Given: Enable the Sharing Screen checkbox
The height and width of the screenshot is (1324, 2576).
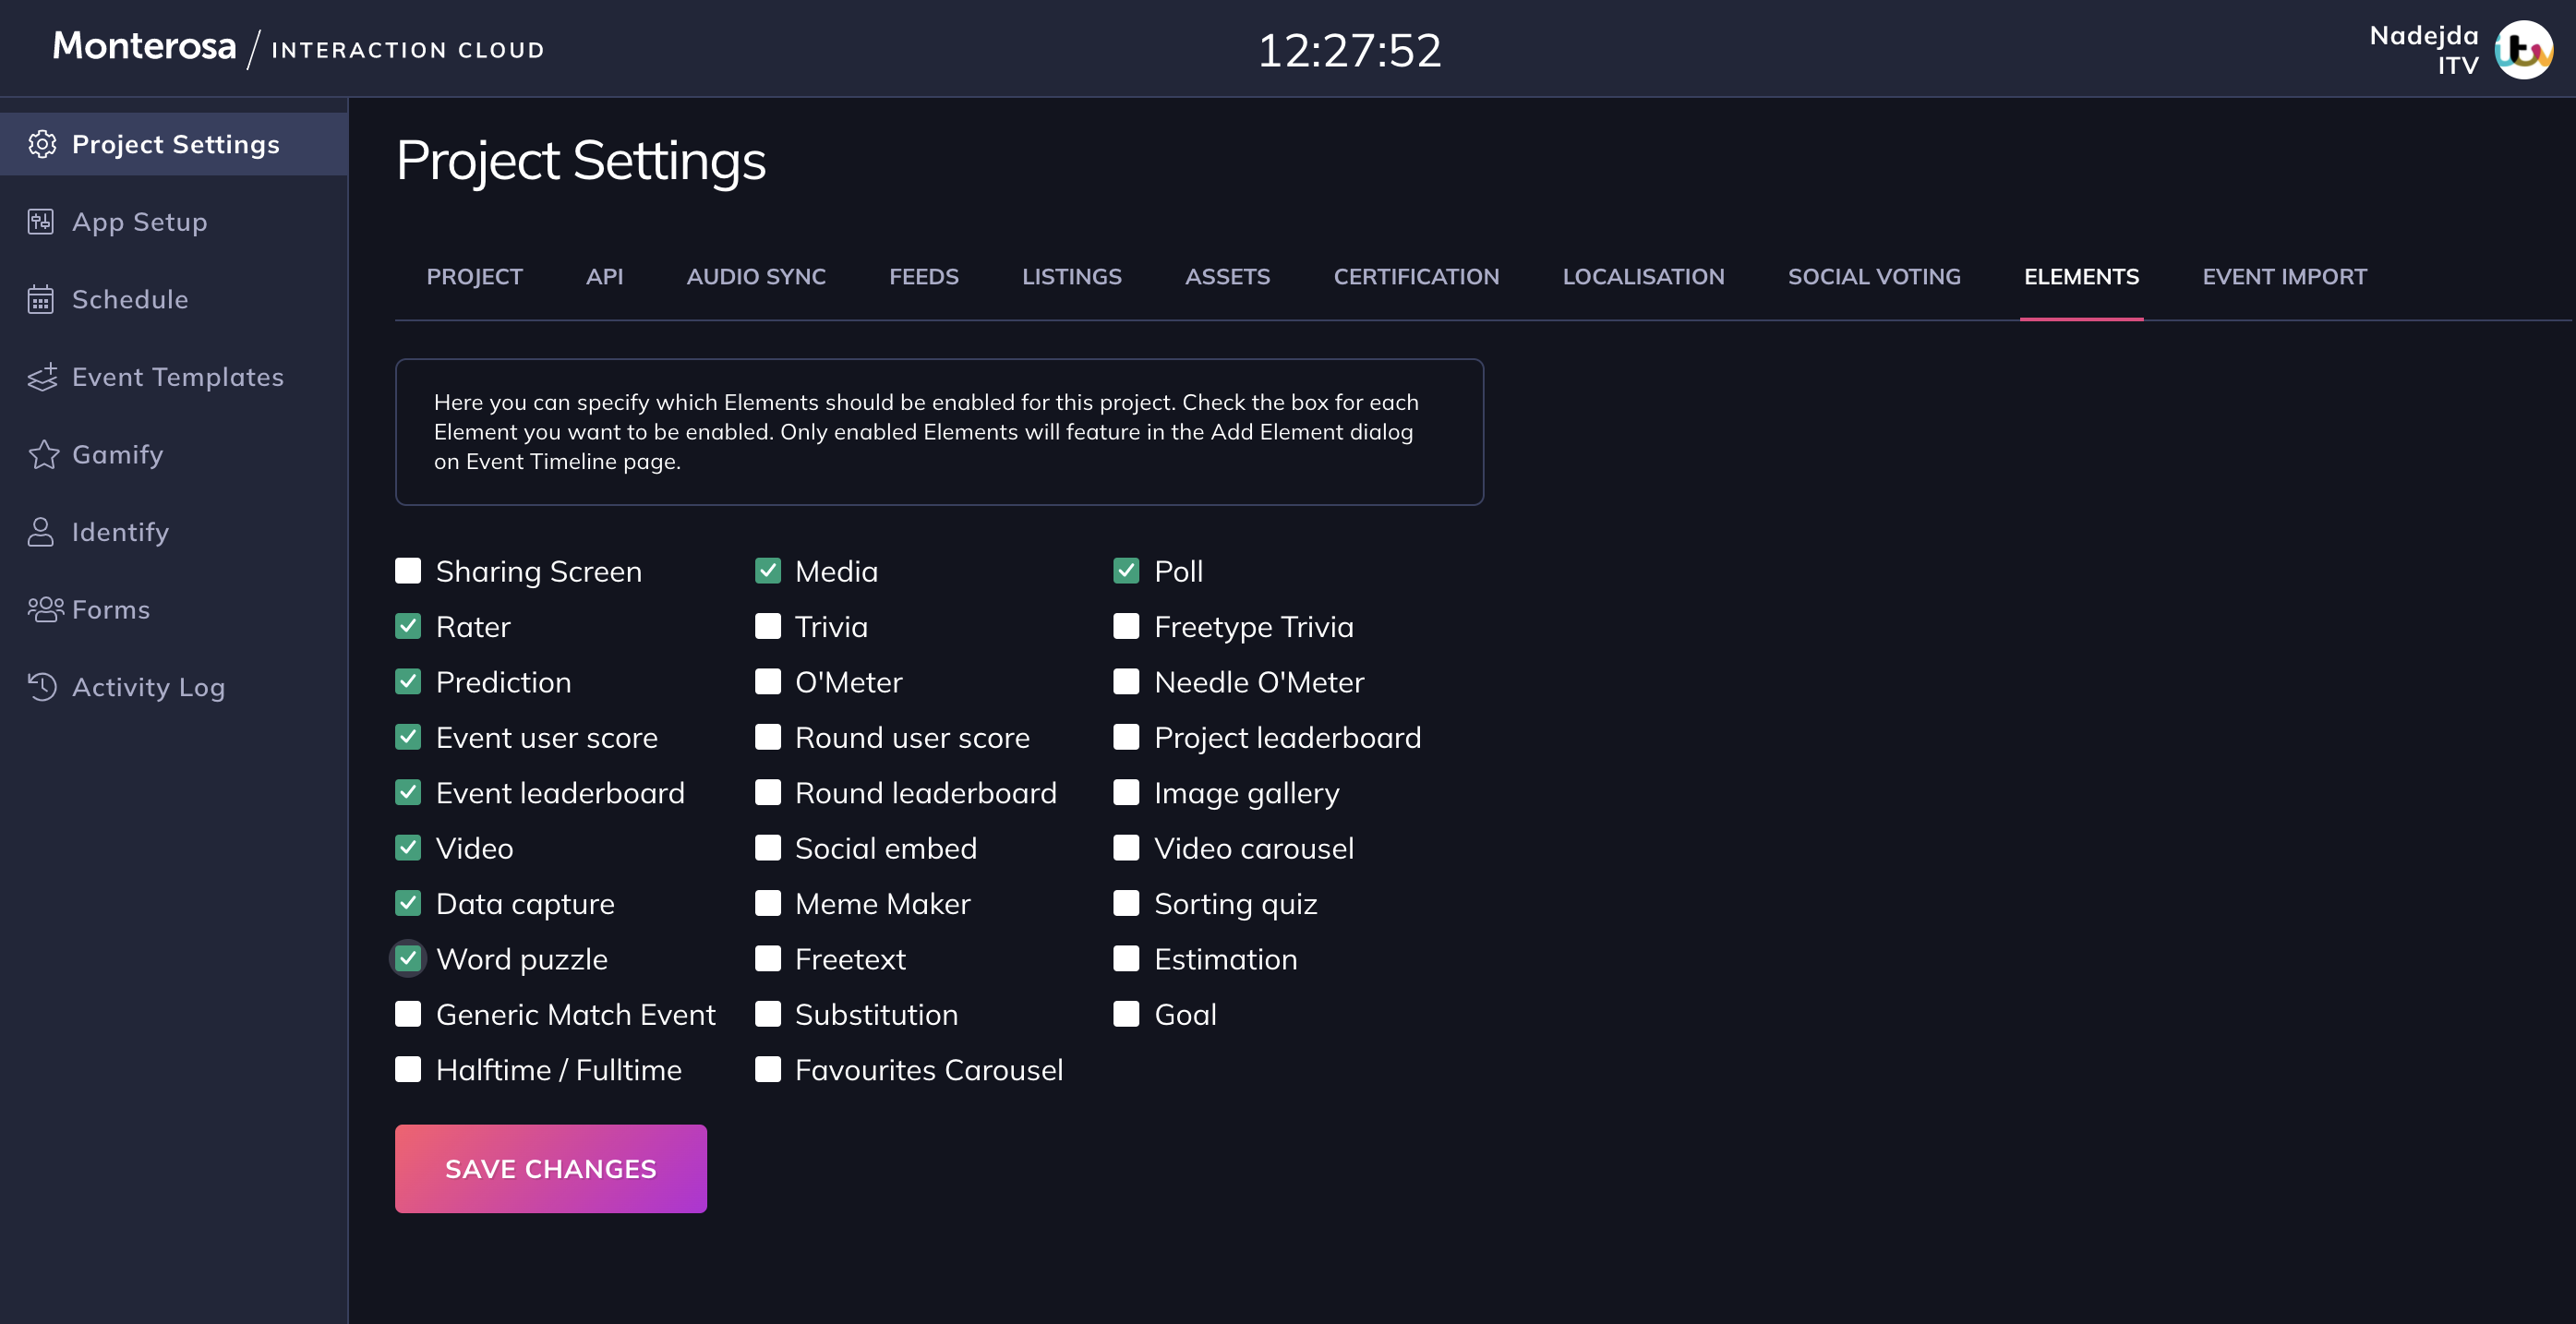Looking at the screenshot, I should (x=408, y=570).
